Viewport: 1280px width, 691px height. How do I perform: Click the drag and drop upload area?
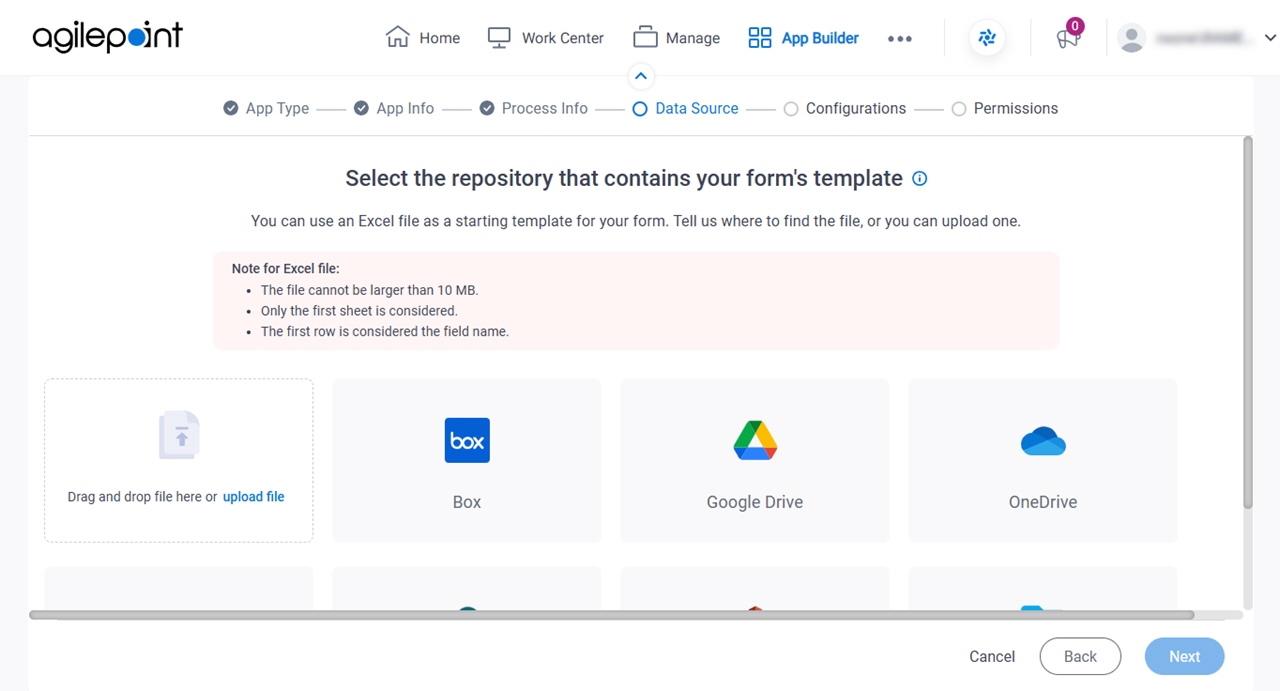coord(179,461)
